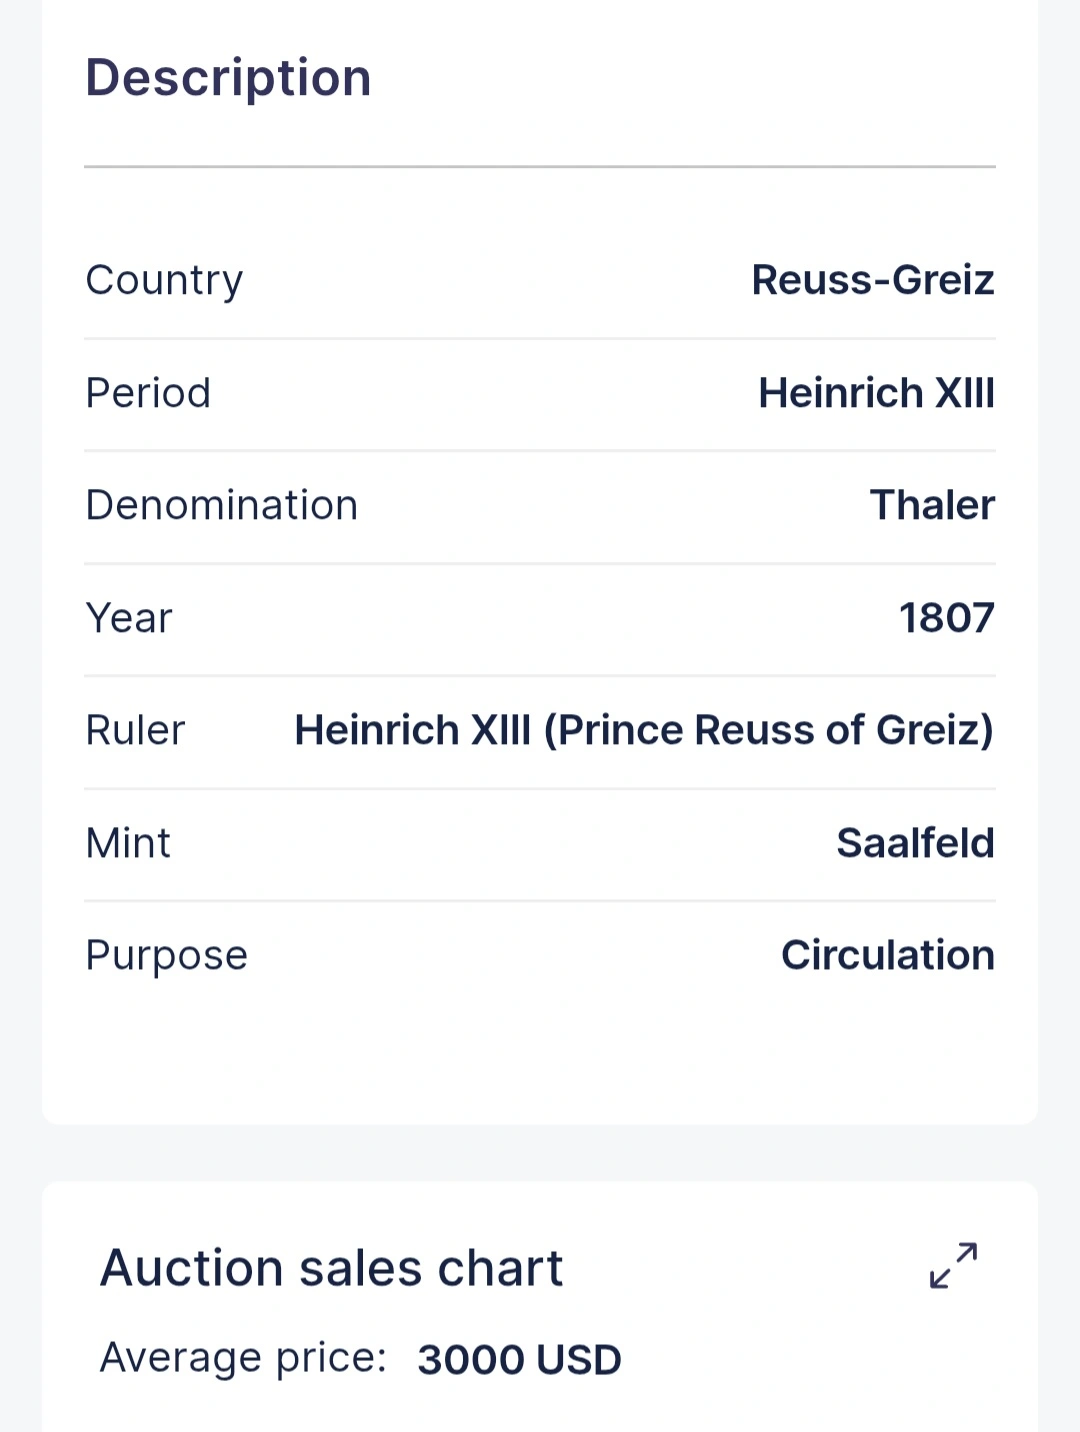Tap the 3000 USD average price
1080x1432 pixels.
tap(519, 1360)
